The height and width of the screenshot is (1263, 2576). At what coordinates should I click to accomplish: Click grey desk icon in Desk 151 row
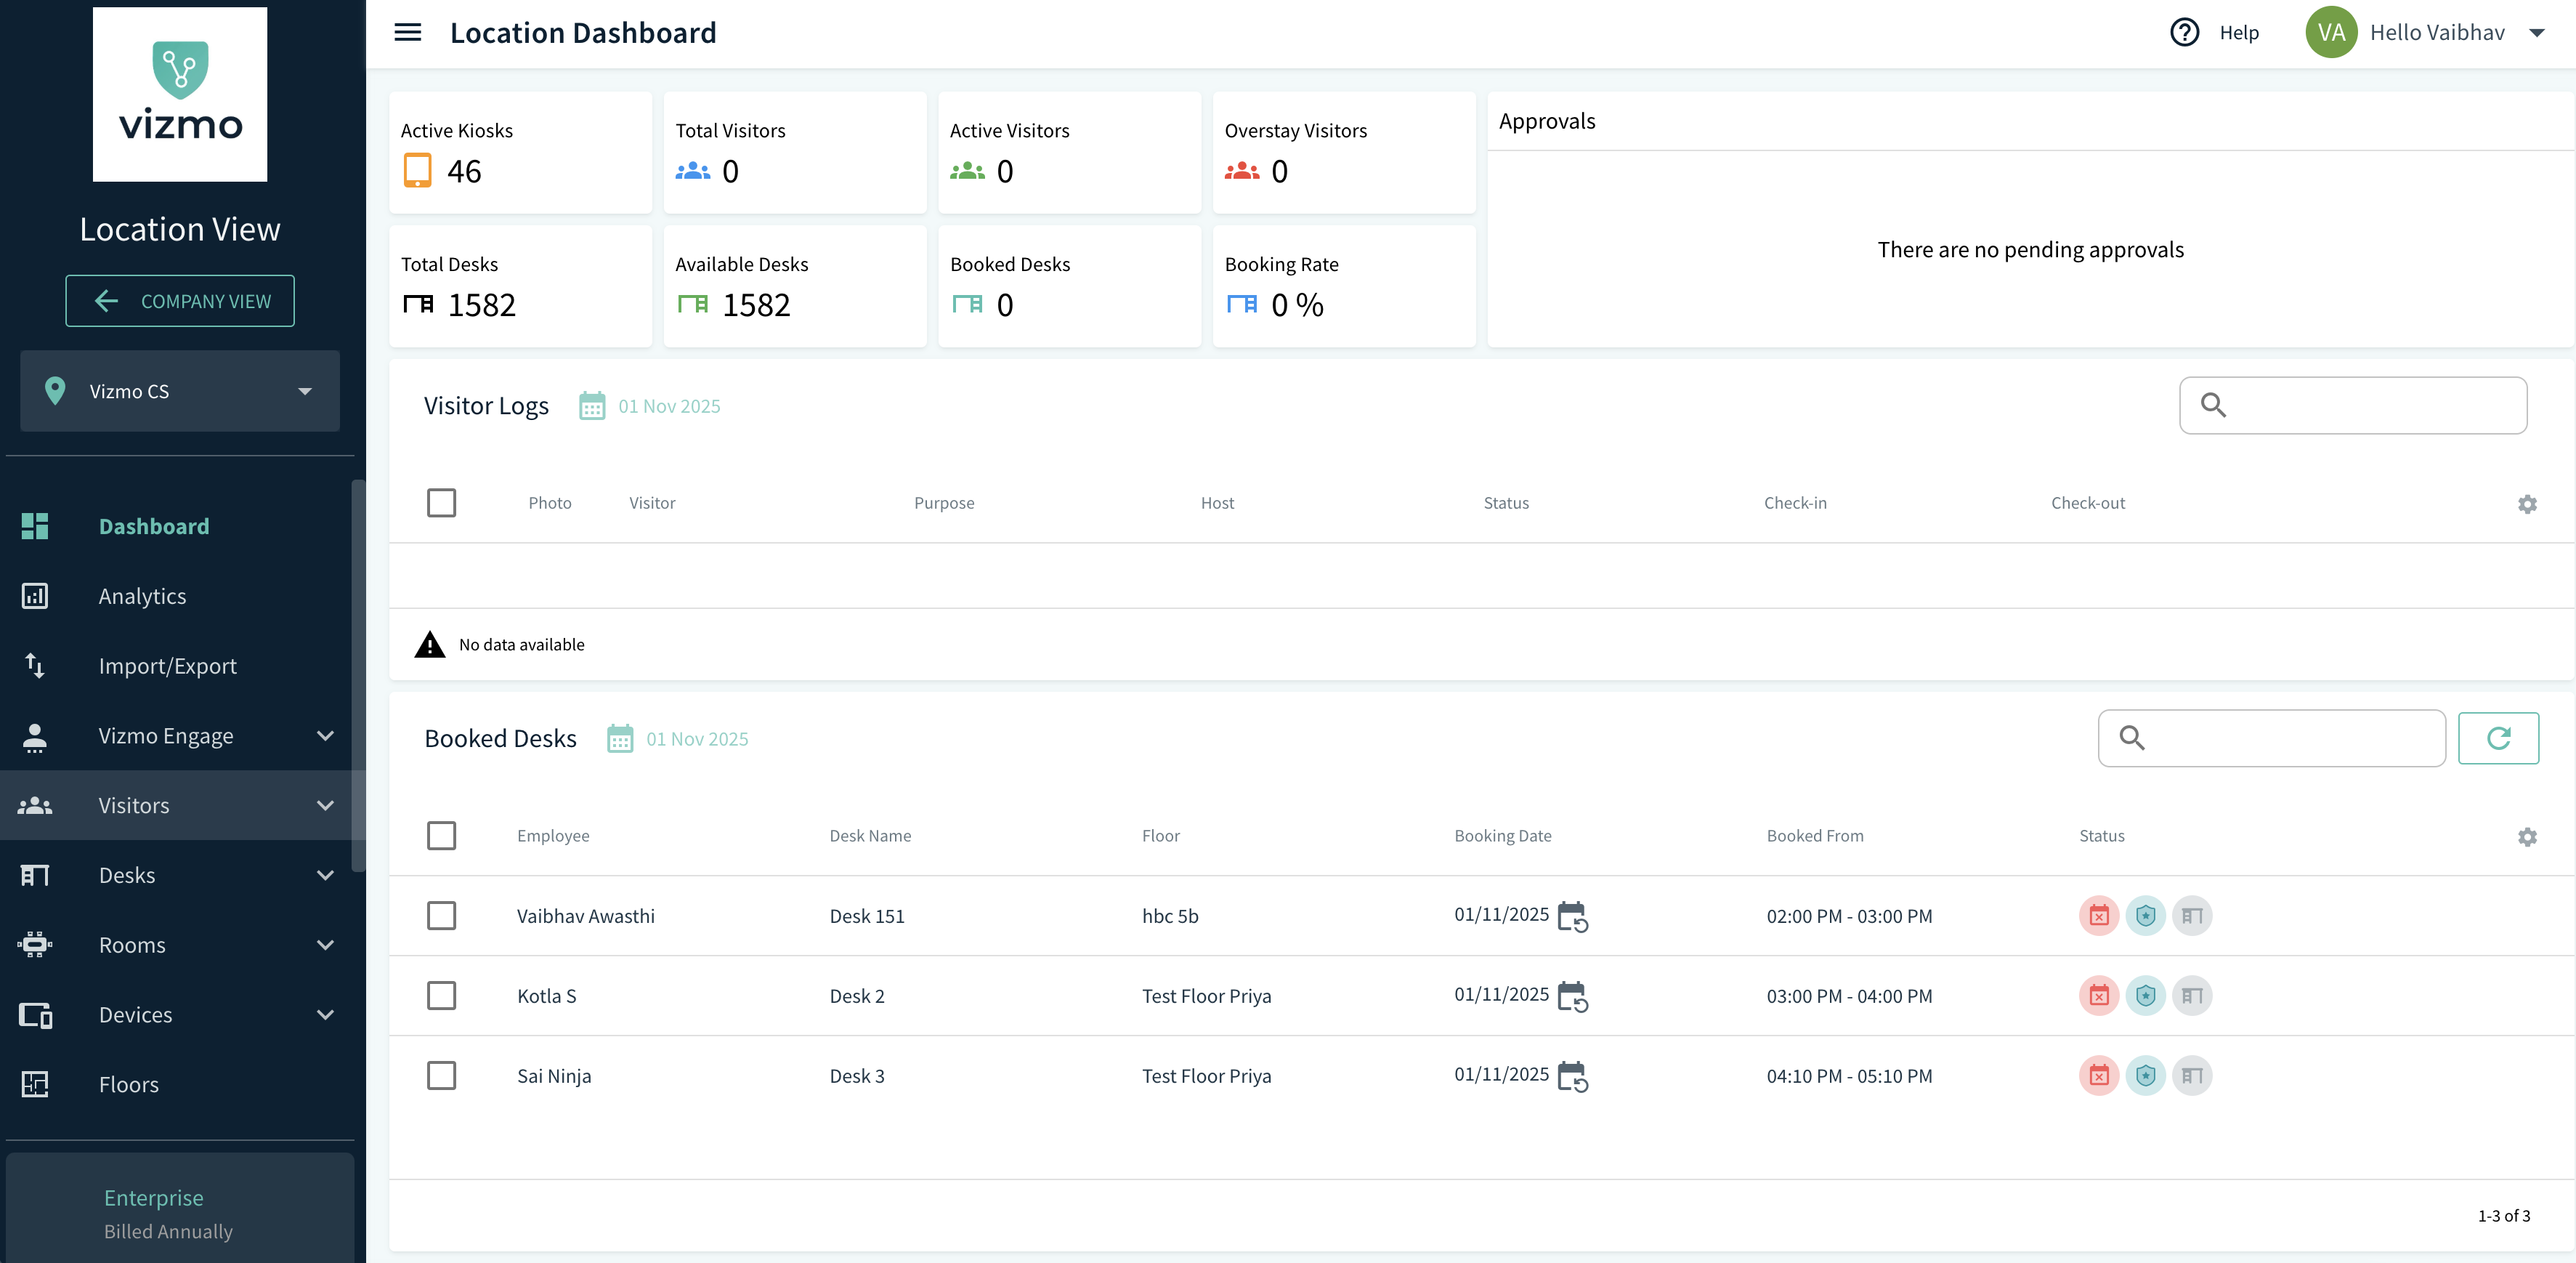coord(2191,916)
